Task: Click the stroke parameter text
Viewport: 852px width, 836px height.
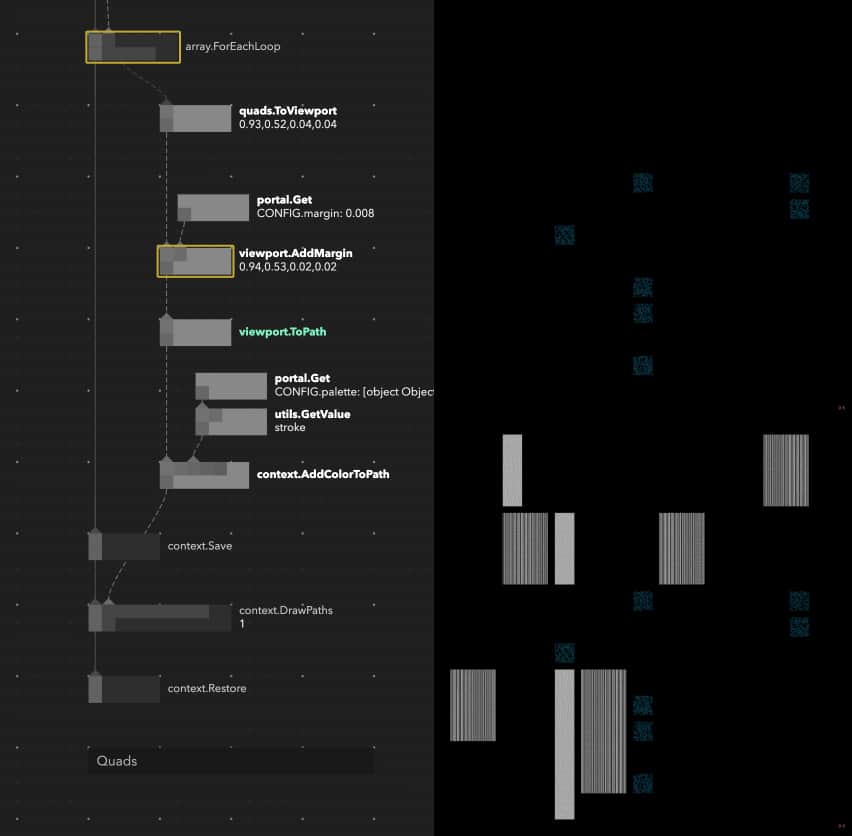Action: pos(290,428)
